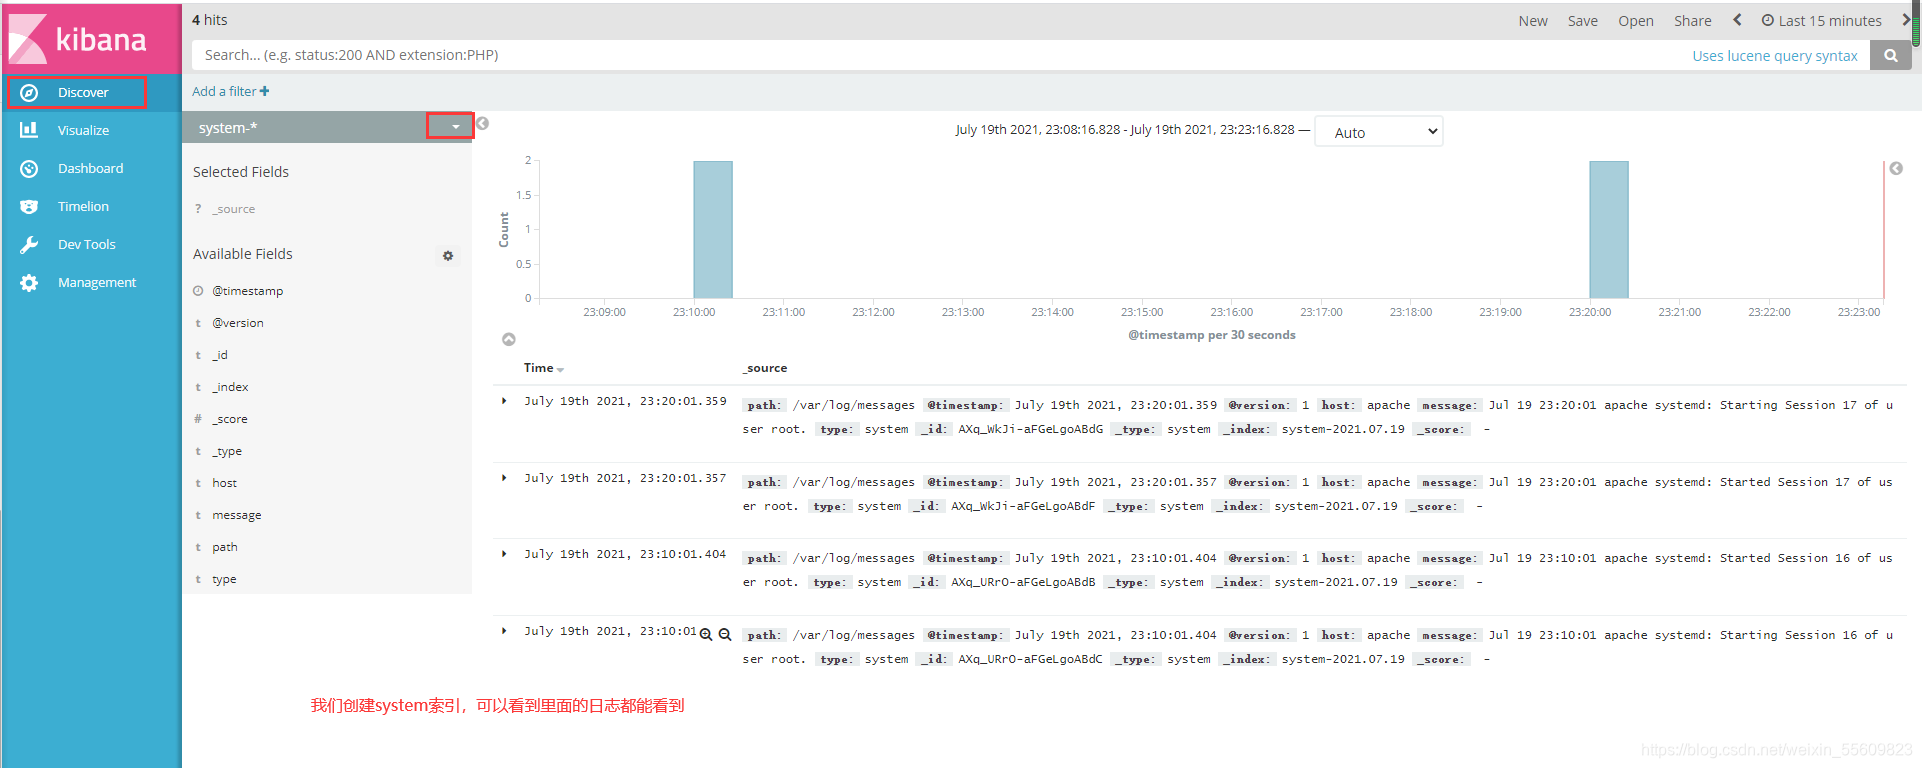The width and height of the screenshot is (1922, 768).
Task: Open the Auto interval dropdown
Action: click(1378, 132)
